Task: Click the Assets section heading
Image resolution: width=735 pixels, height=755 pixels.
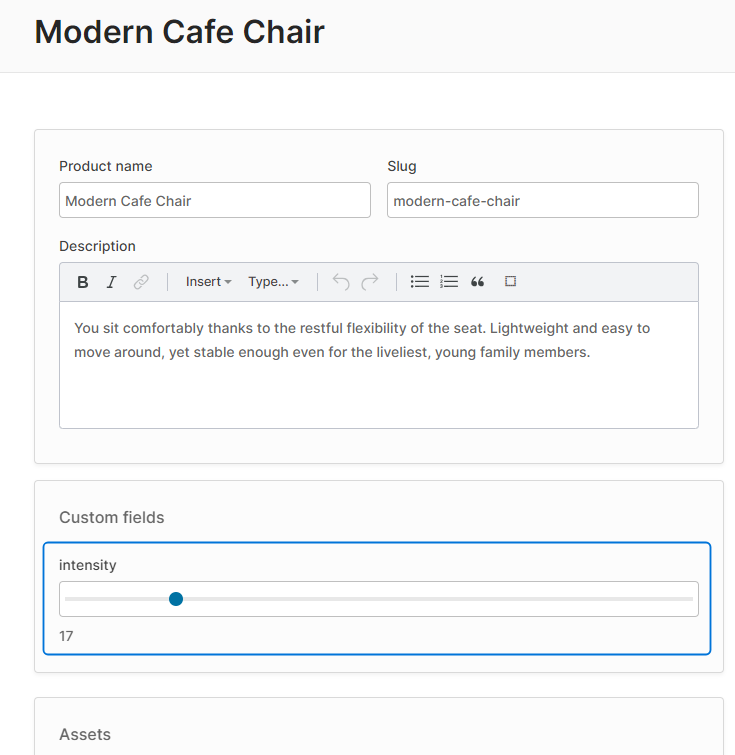Action: pyautogui.click(x=85, y=734)
